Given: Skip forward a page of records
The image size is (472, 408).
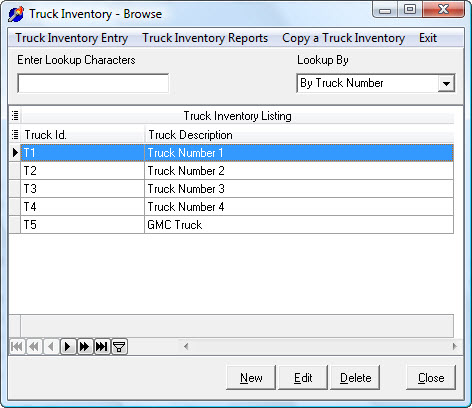Looking at the screenshot, I should (x=85, y=347).
